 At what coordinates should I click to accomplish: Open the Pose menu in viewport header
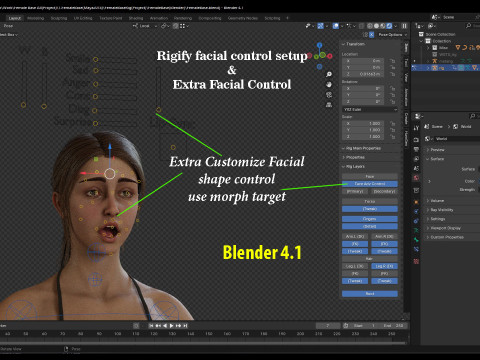click(8, 26)
